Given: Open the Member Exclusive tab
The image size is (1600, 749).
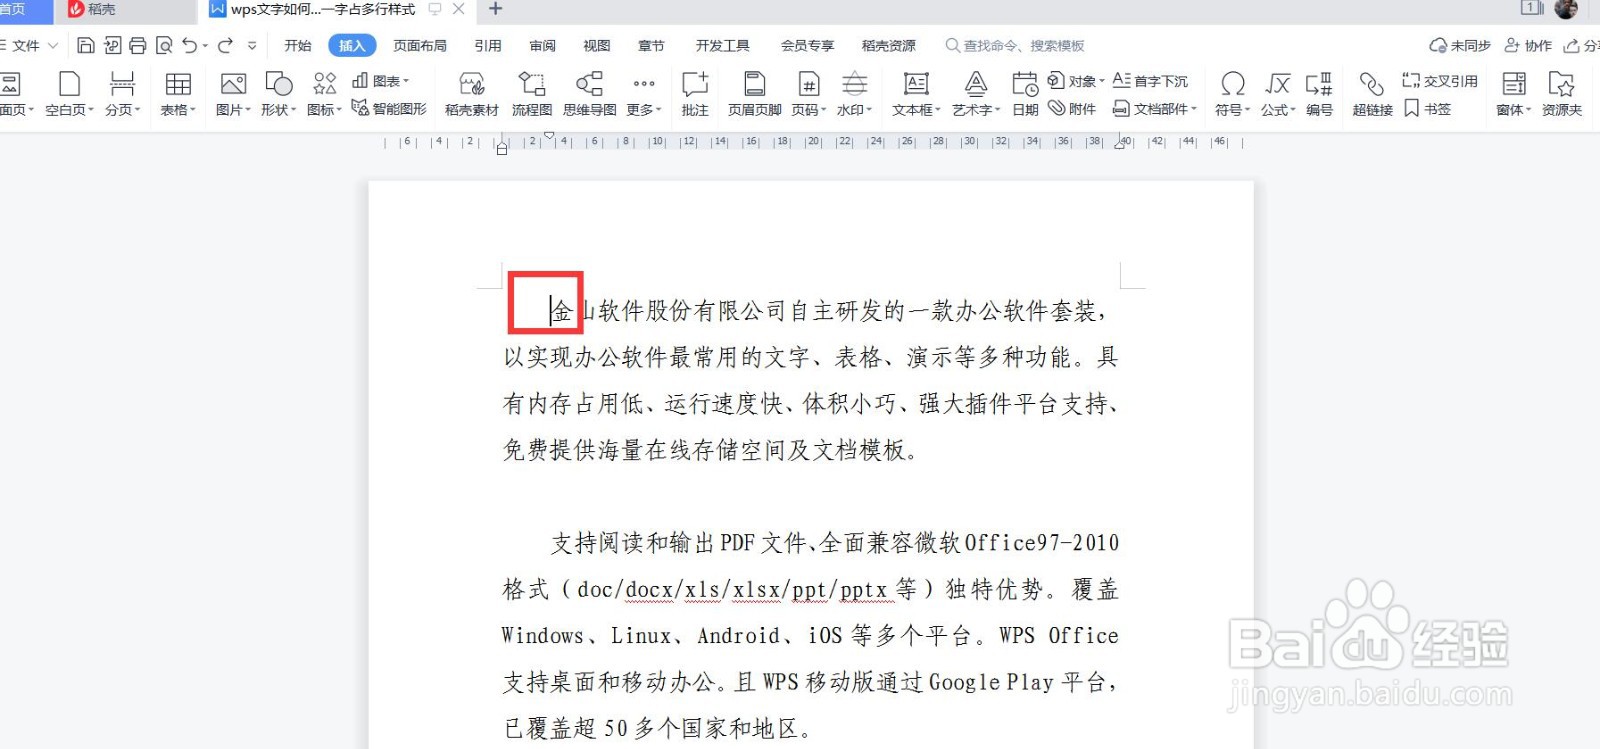Looking at the screenshot, I should pos(807,45).
